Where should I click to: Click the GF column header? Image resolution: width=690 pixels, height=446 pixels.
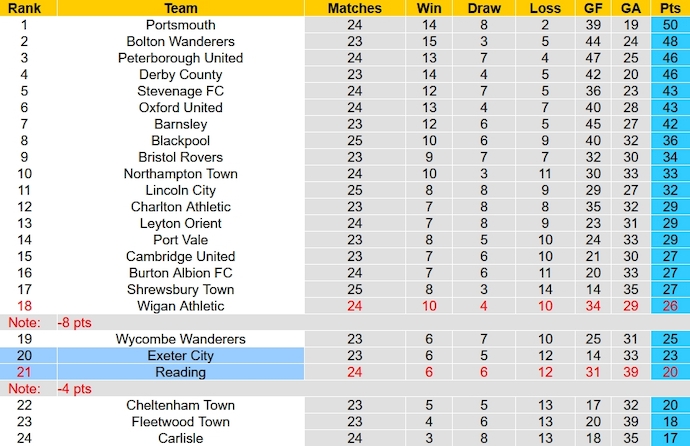[594, 8]
